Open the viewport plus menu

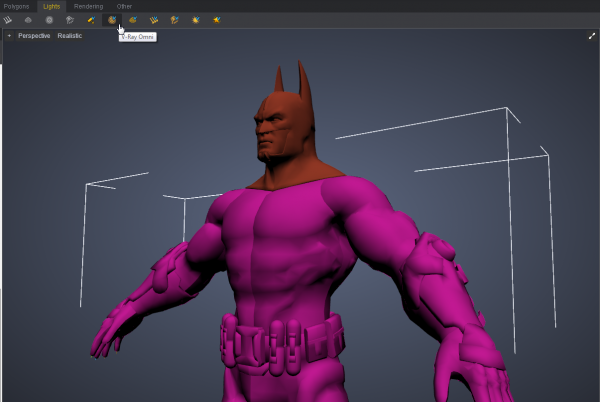(x=9, y=36)
